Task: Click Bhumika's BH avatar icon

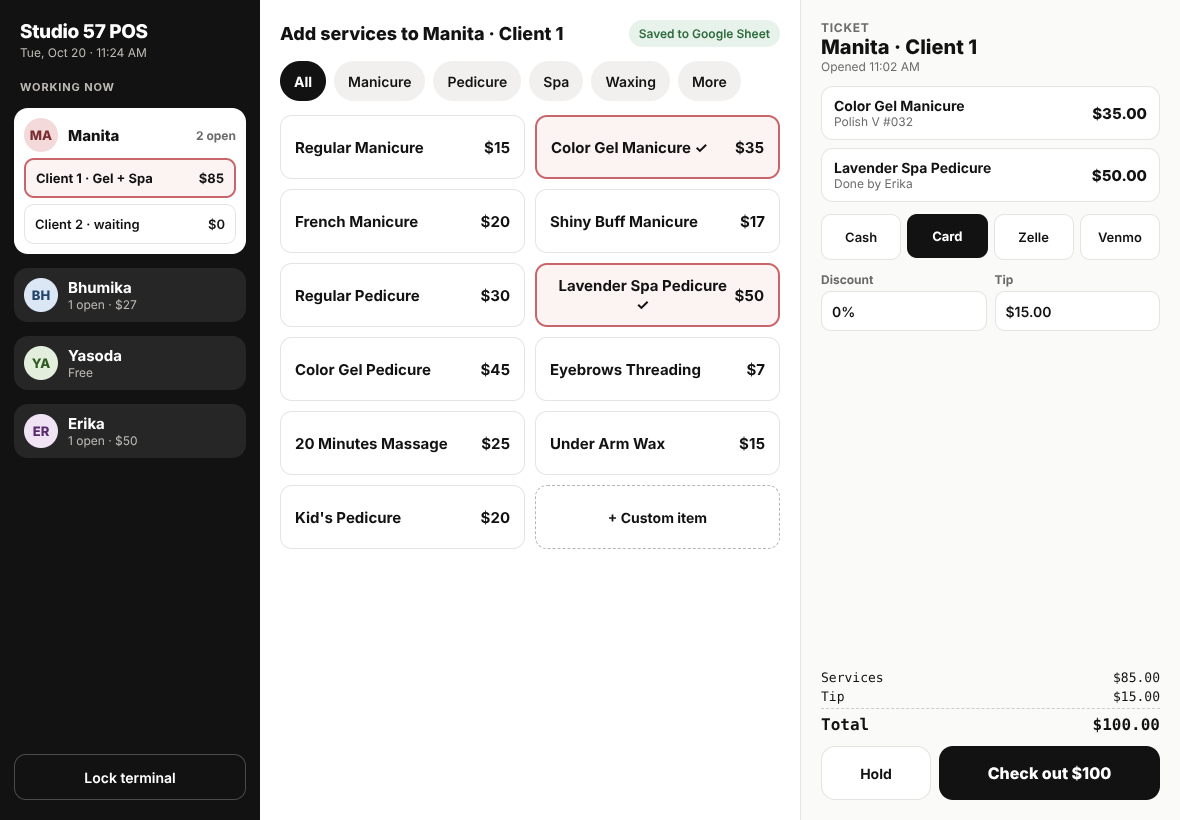Action: pyautogui.click(x=41, y=295)
